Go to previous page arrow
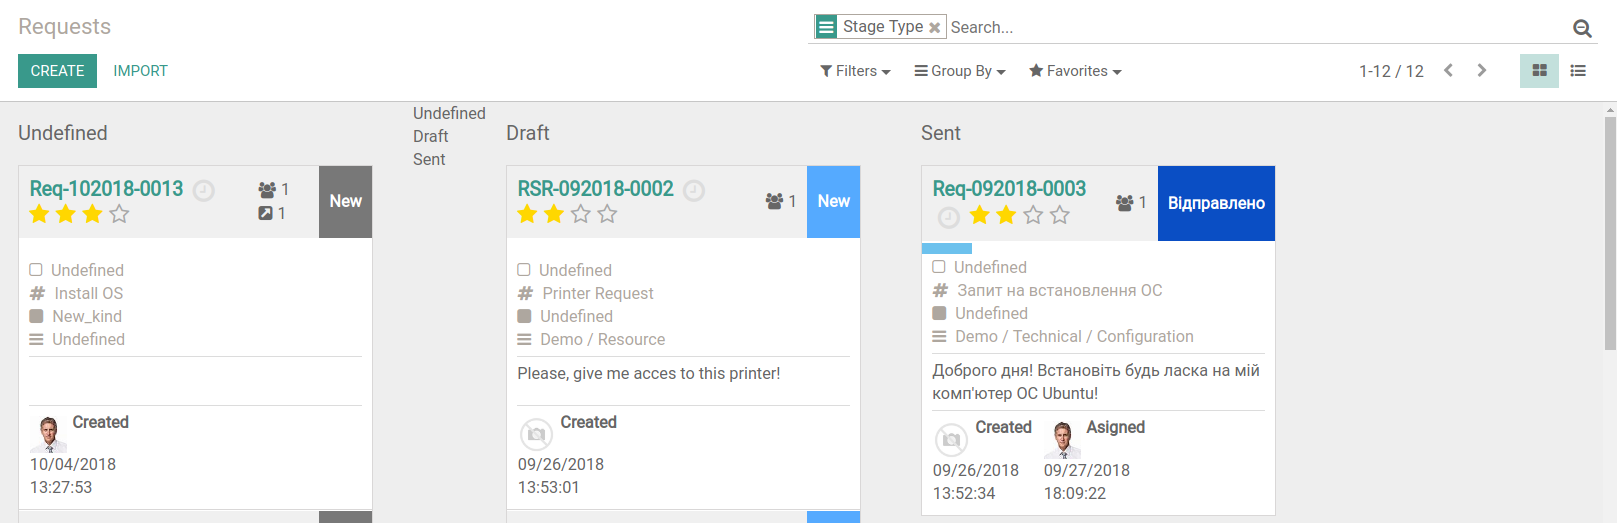Screen dimensions: 1617x523 [x=1448, y=70]
